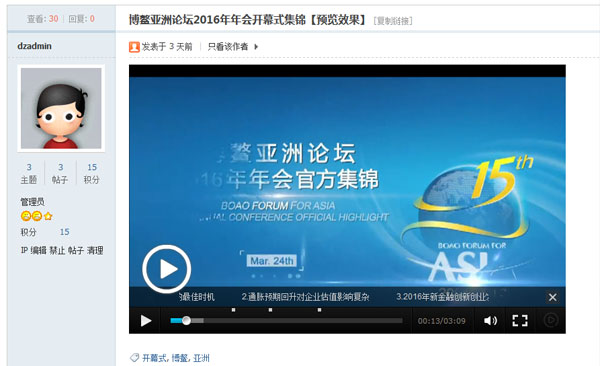Image resolution: width=600 pixels, height=366 pixels.
Task: Click the play button in control bar
Action: tap(146, 320)
